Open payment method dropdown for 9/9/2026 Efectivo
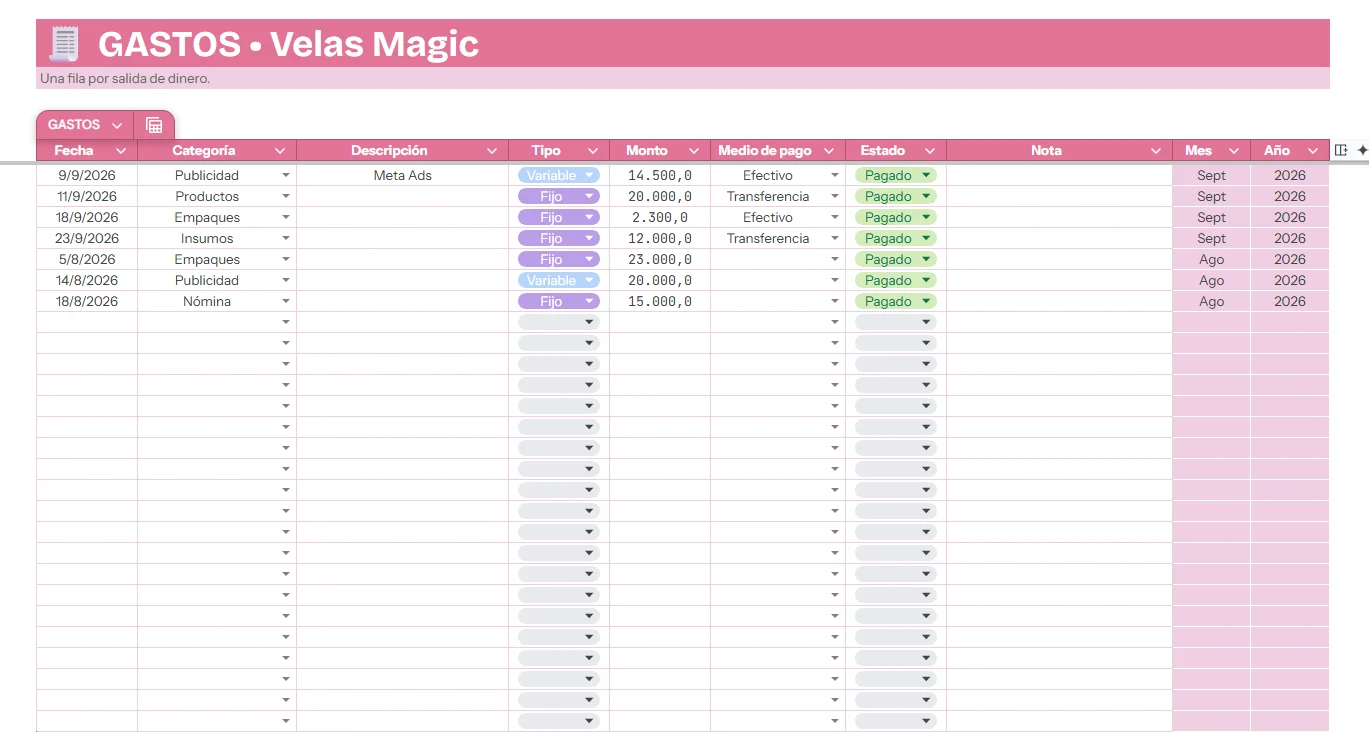This screenshot has height=732, width=1369. coord(835,175)
